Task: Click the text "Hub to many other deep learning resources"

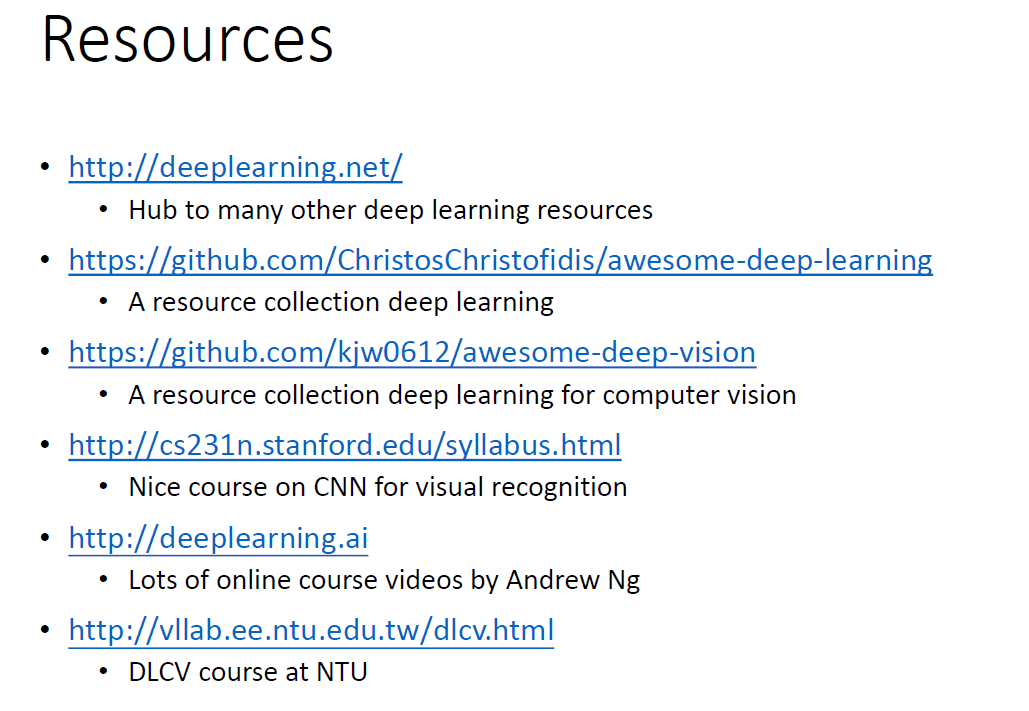Action: coord(390,210)
